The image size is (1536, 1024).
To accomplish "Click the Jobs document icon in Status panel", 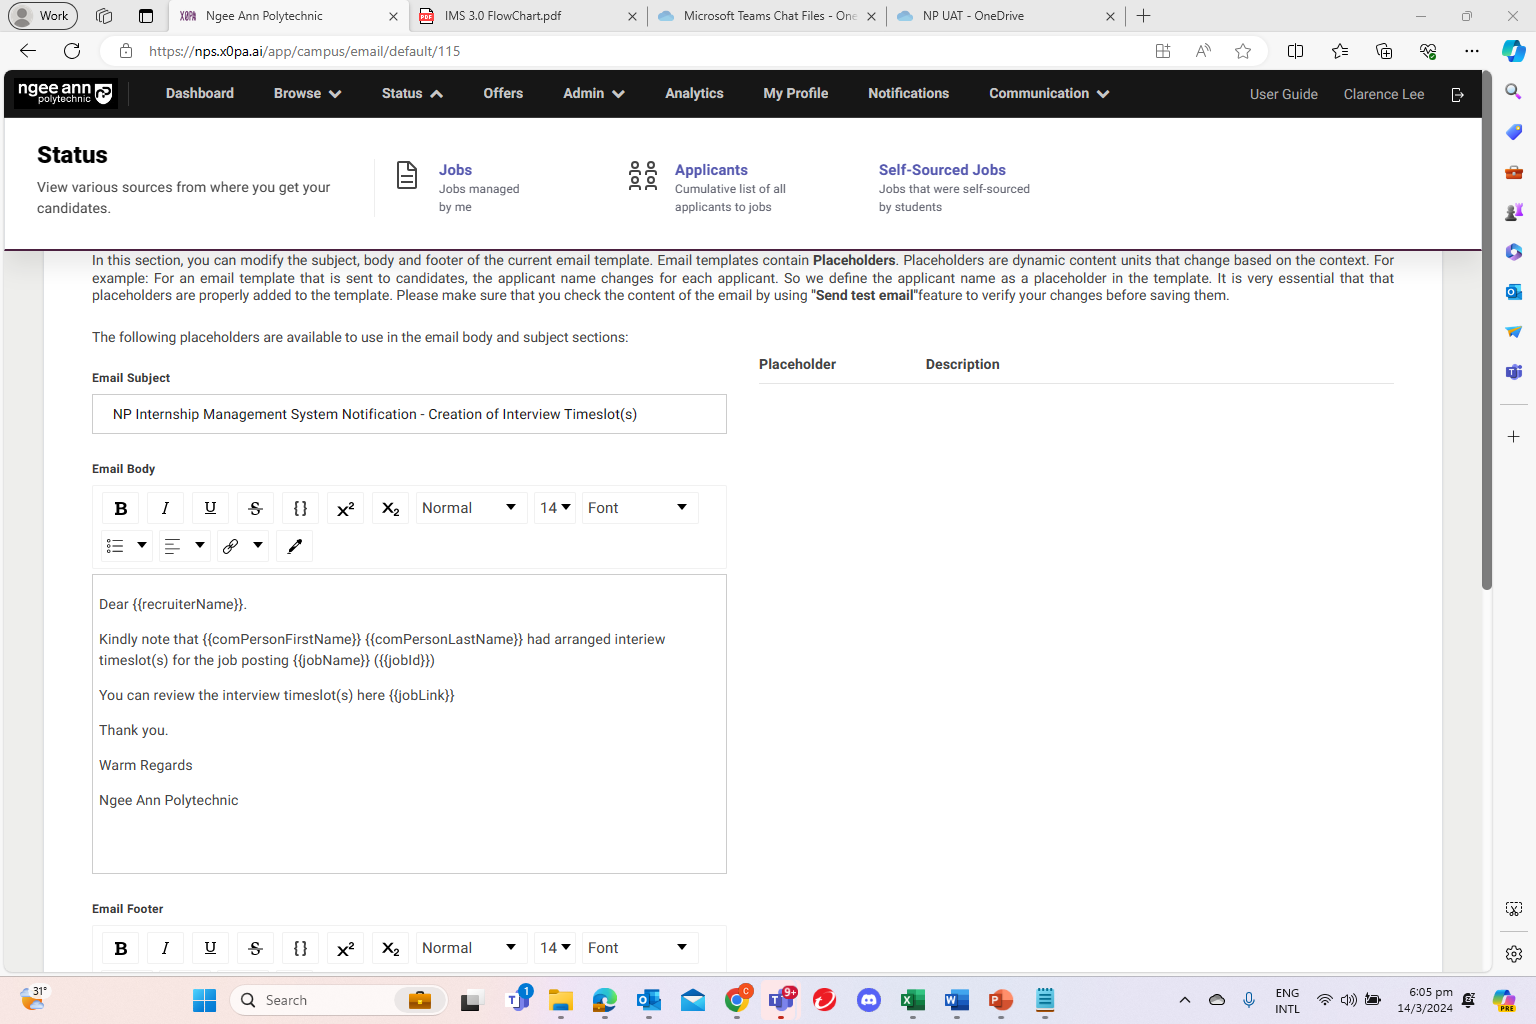I will [x=407, y=174].
